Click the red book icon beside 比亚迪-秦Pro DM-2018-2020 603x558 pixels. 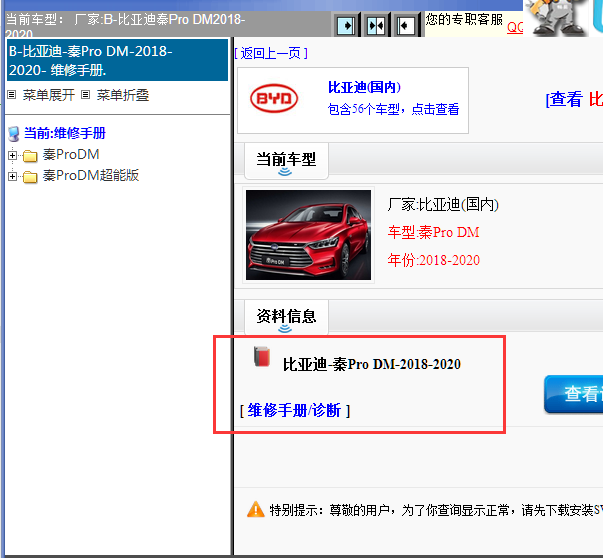(262, 356)
